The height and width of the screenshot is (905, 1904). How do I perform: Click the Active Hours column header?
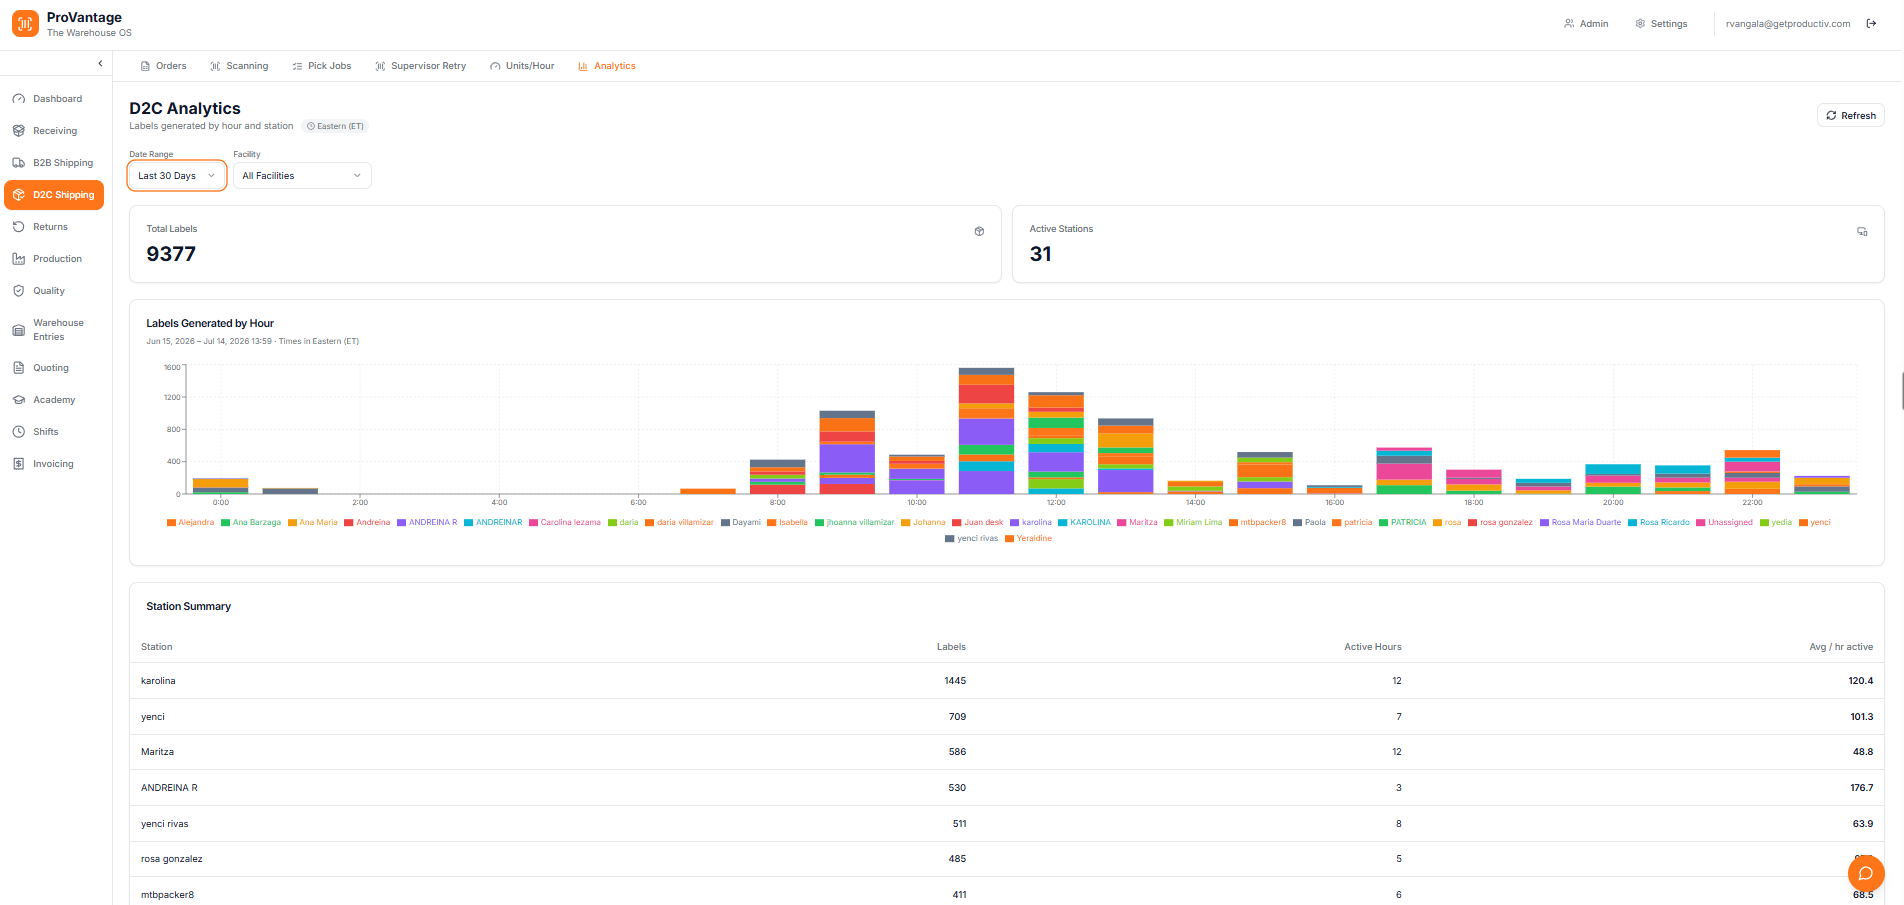click(x=1373, y=647)
